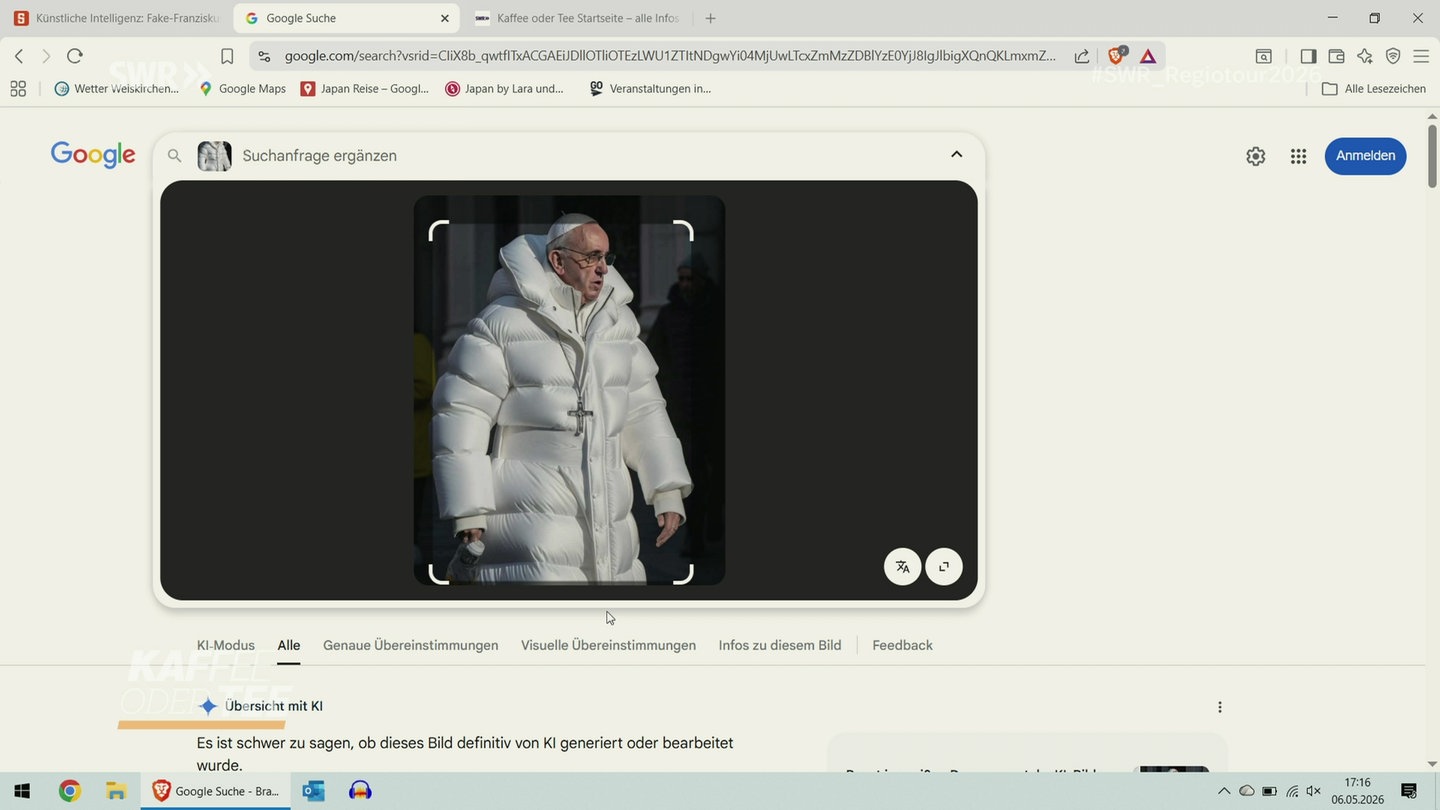Open the Wi-Fi network tray icon
Screen dimensions: 1440x810
point(1292,791)
